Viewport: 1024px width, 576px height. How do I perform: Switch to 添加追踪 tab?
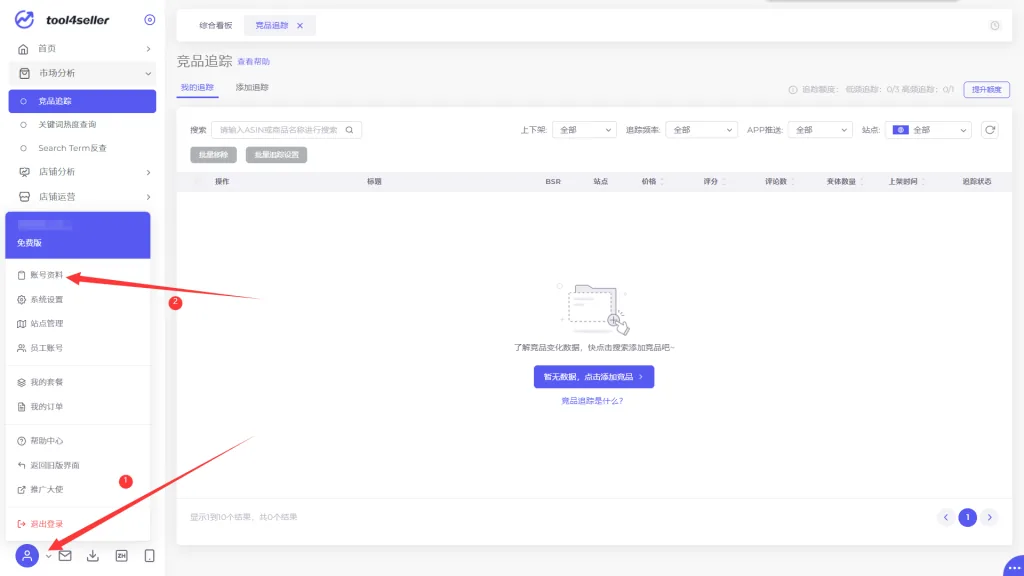pyautogui.click(x=252, y=88)
